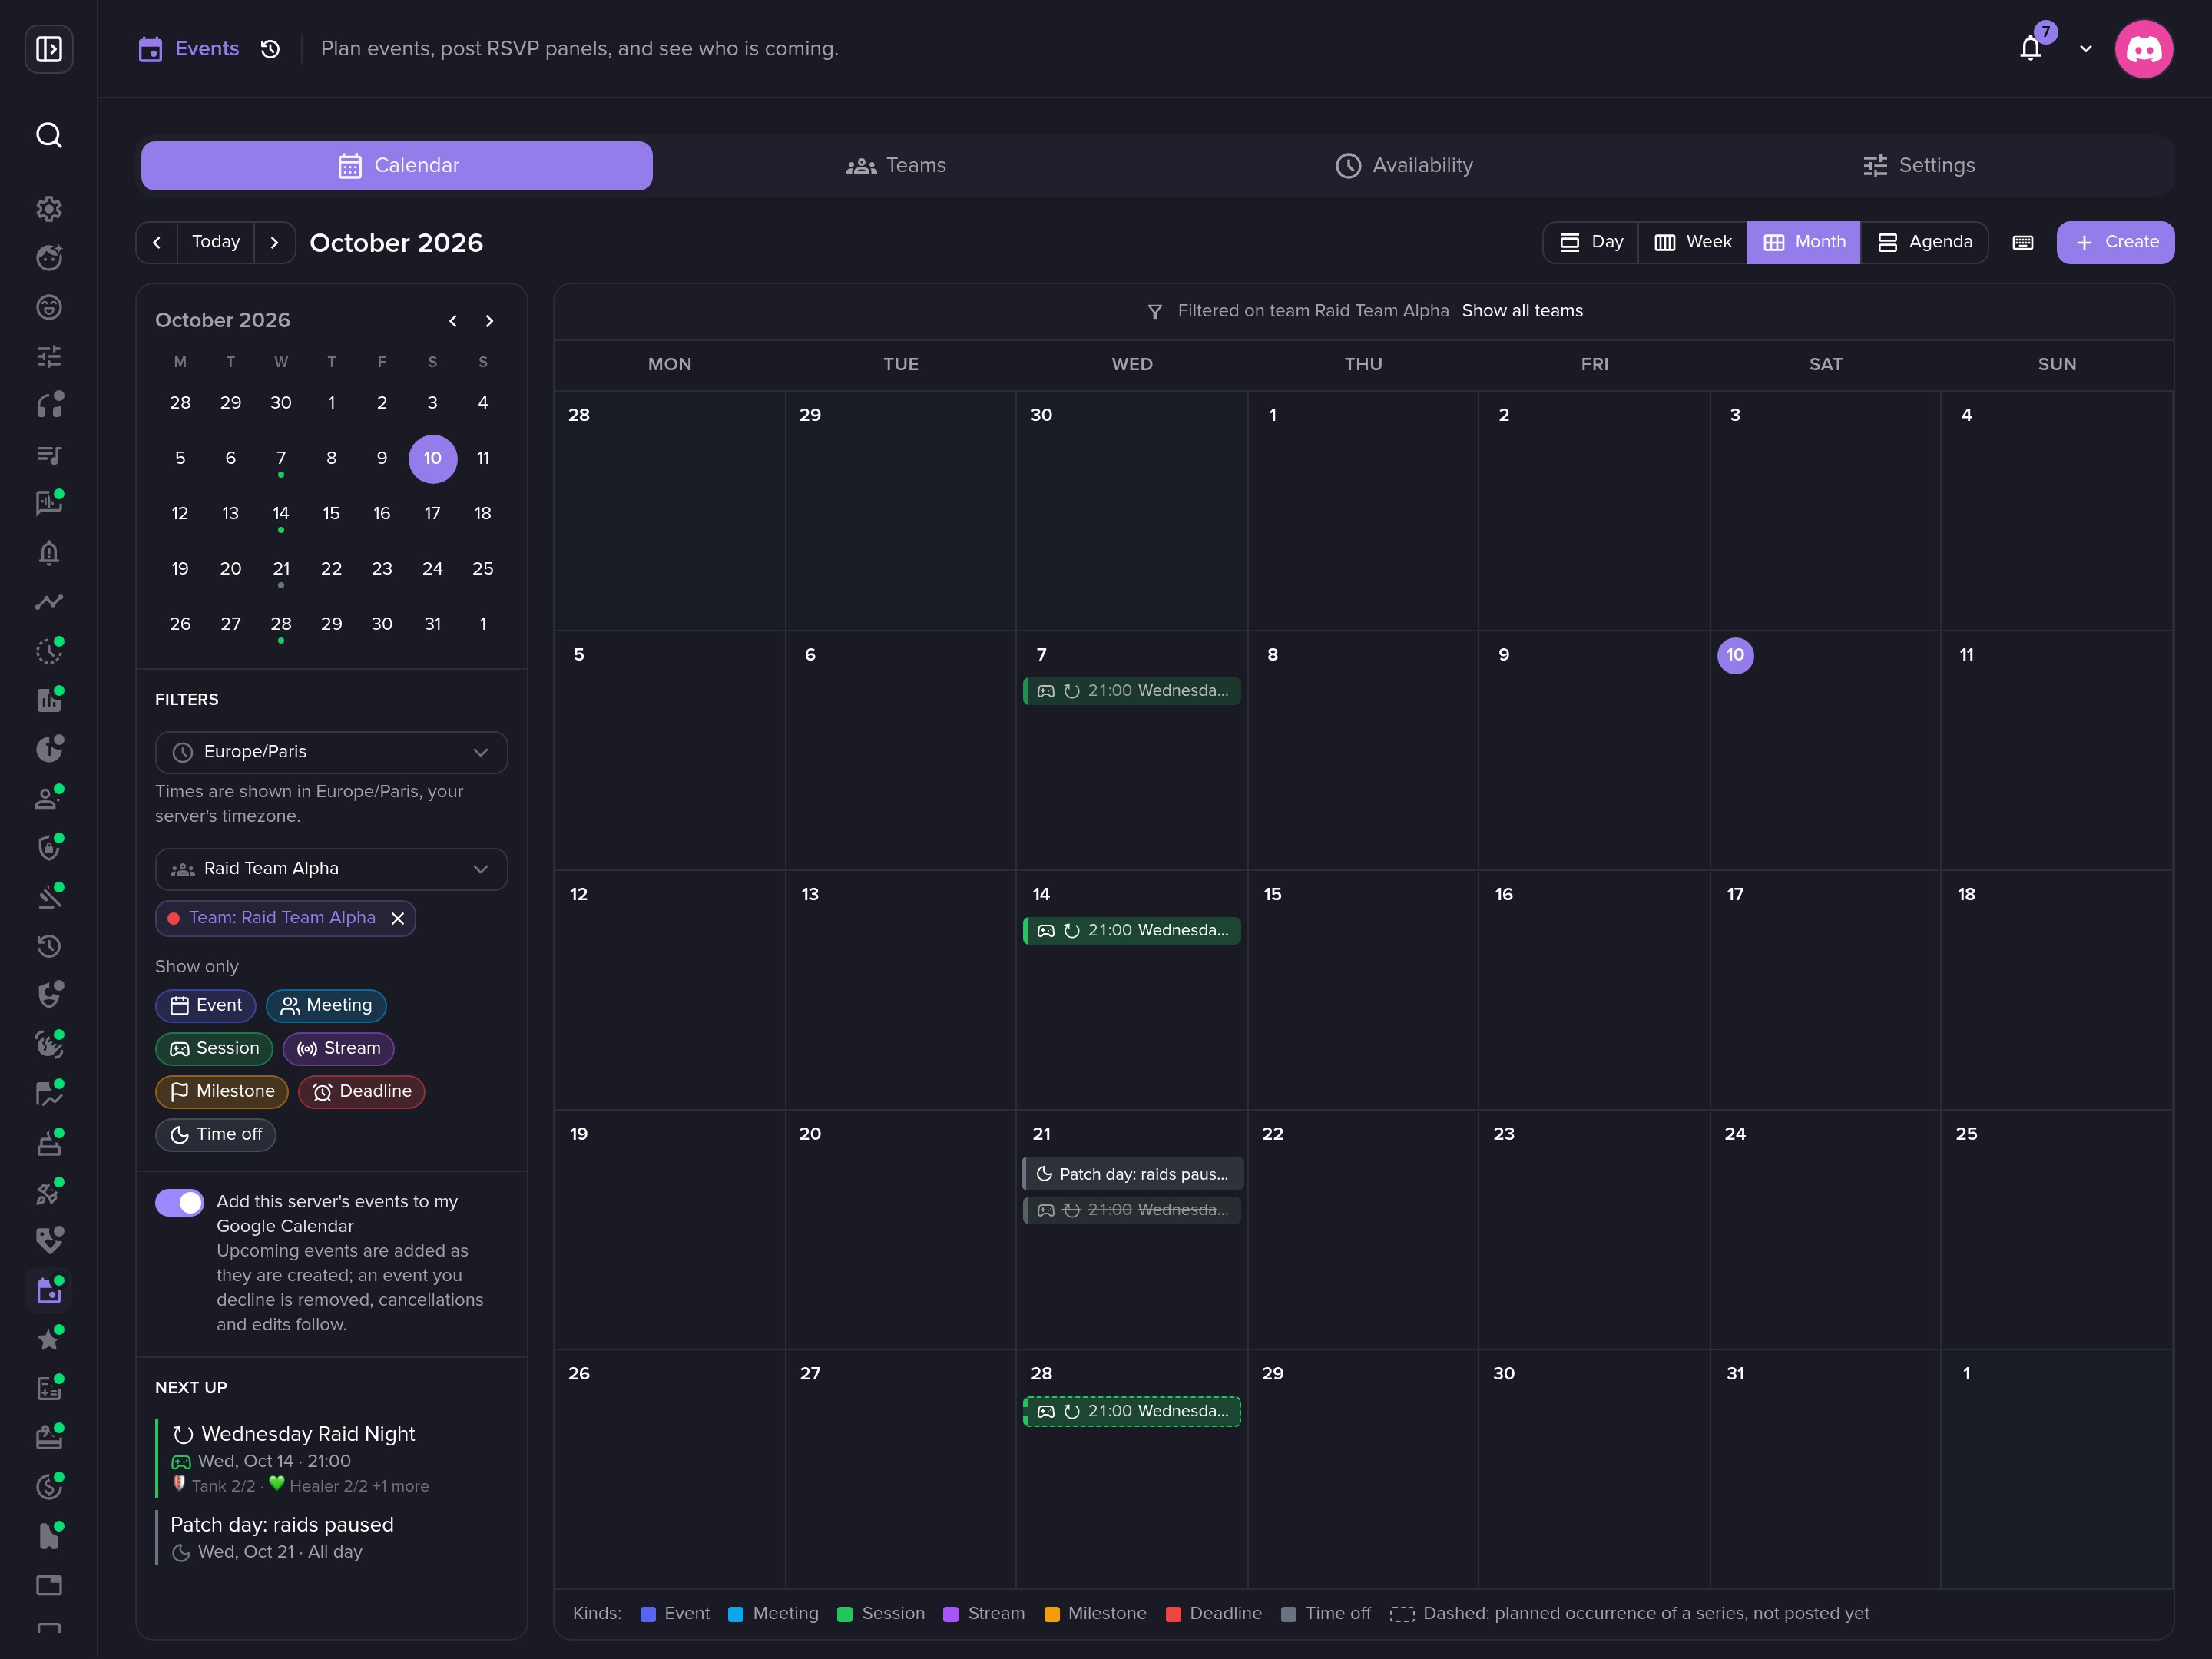Switch to the Availability tab
Viewport: 2212px width, 1659px height.
pos(1404,165)
